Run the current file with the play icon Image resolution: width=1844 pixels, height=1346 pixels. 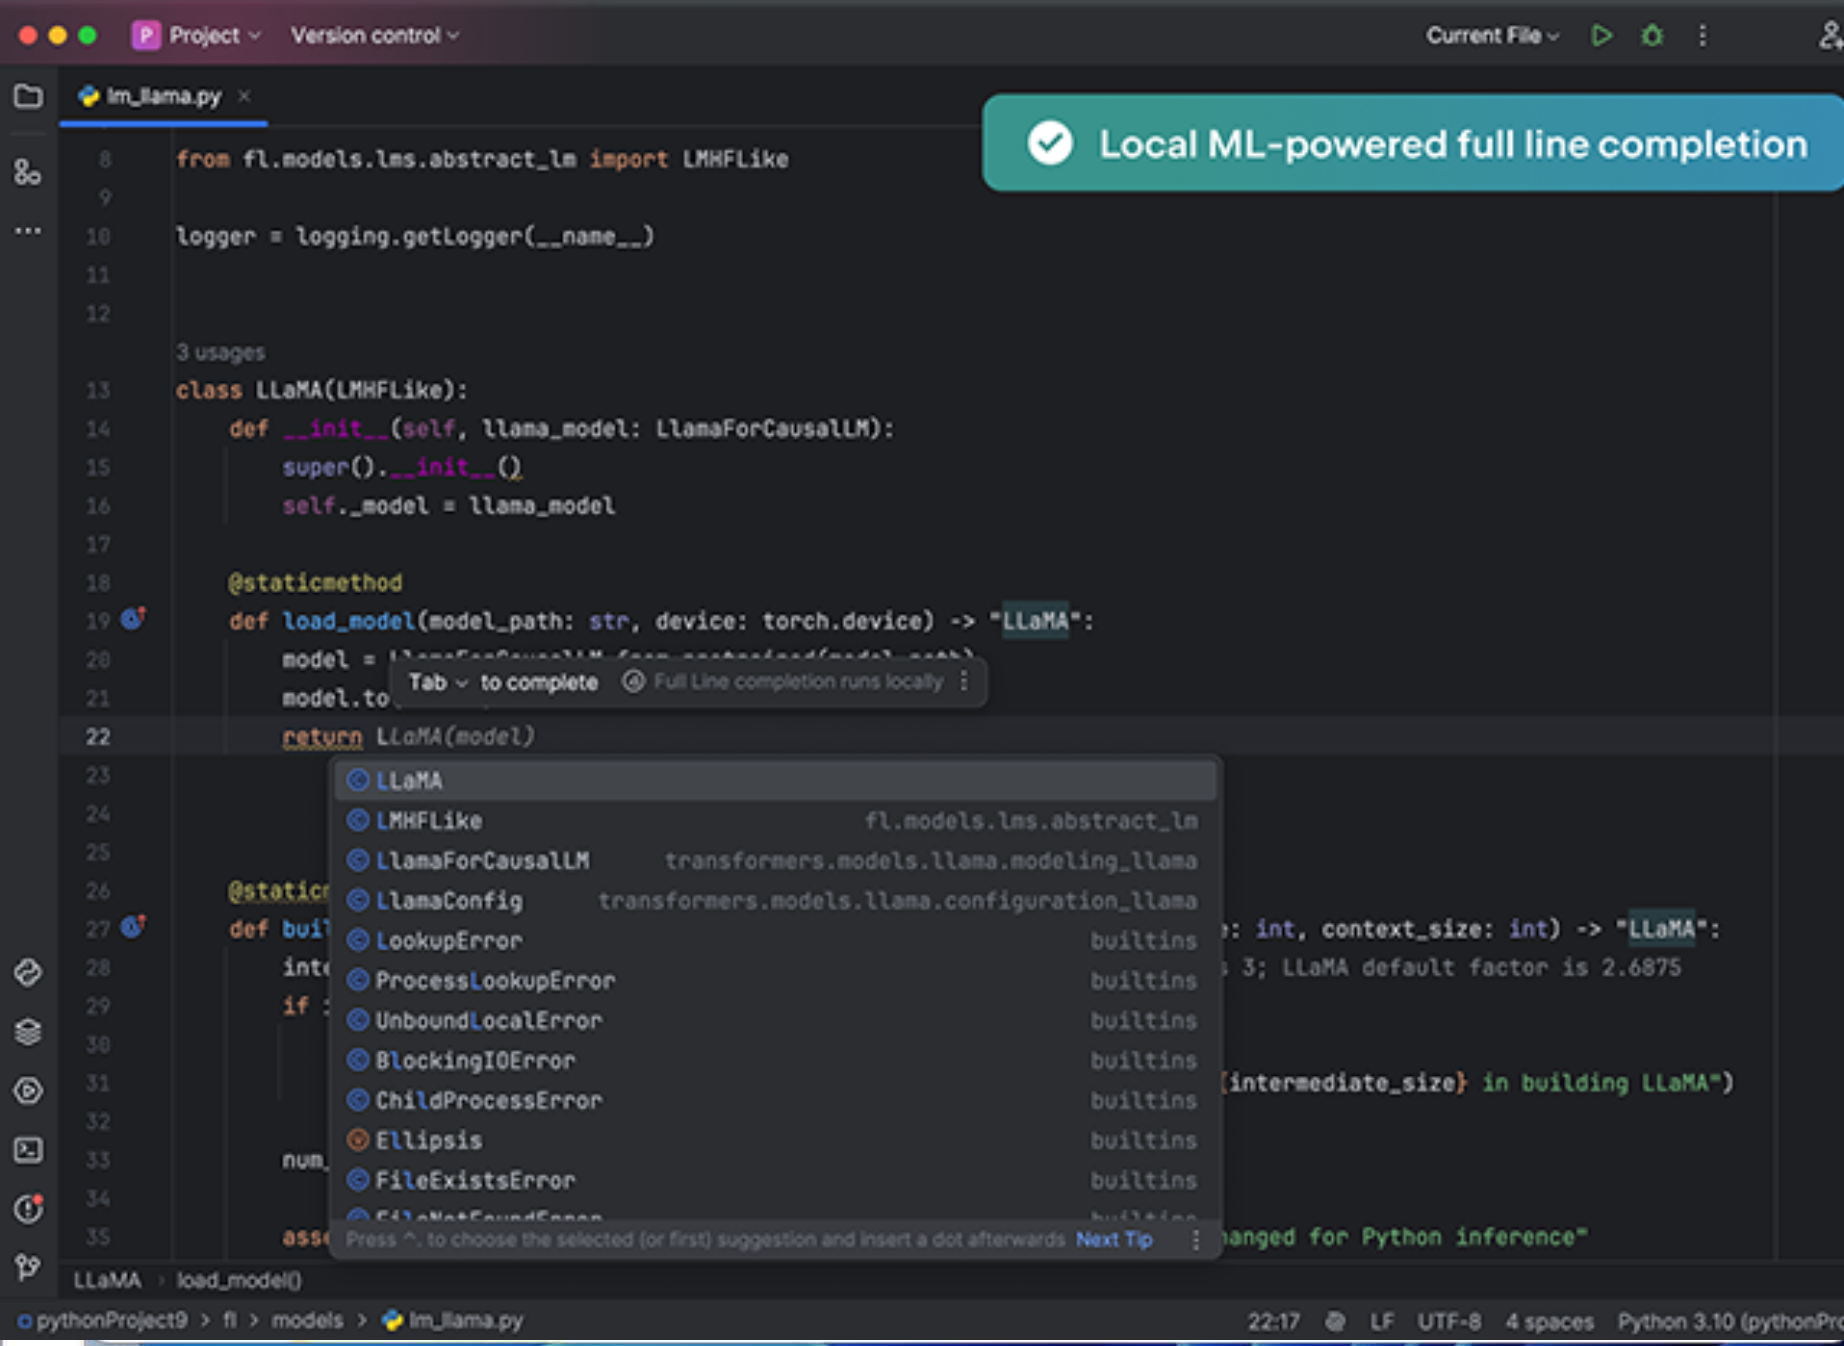coord(1601,36)
